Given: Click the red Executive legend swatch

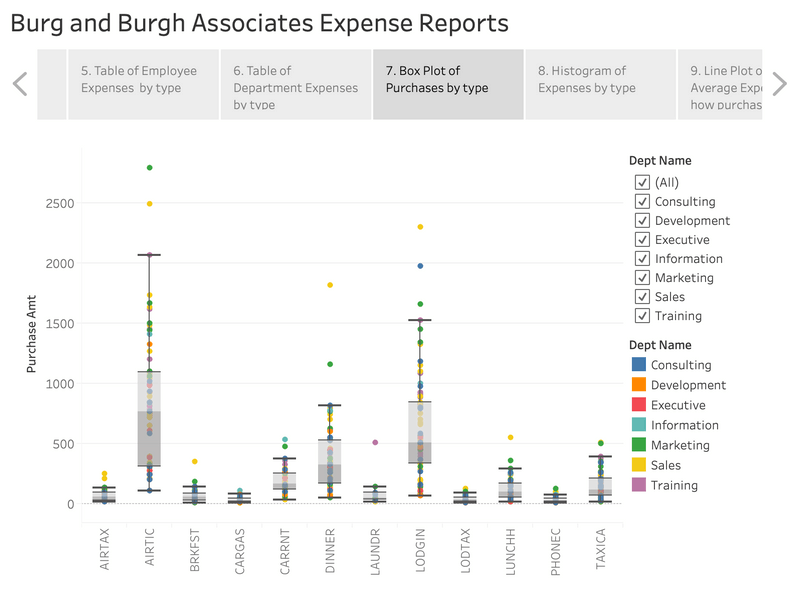Looking at the screenshot, I should 639,405.
